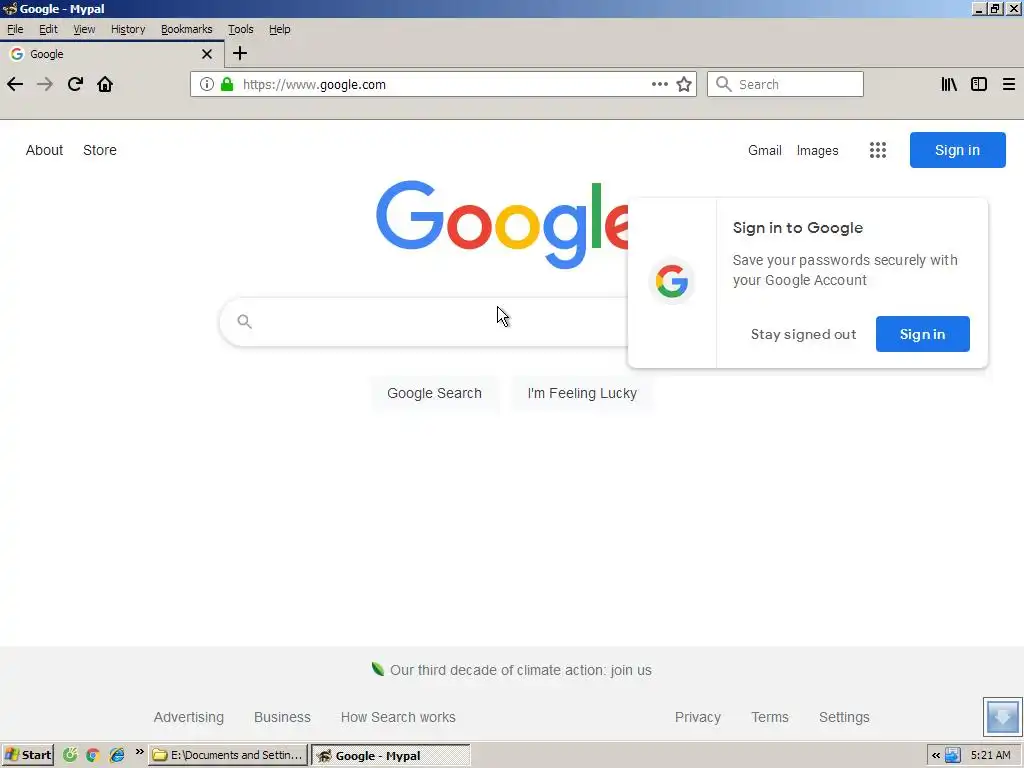Open the hamburger application menu

1009,84
